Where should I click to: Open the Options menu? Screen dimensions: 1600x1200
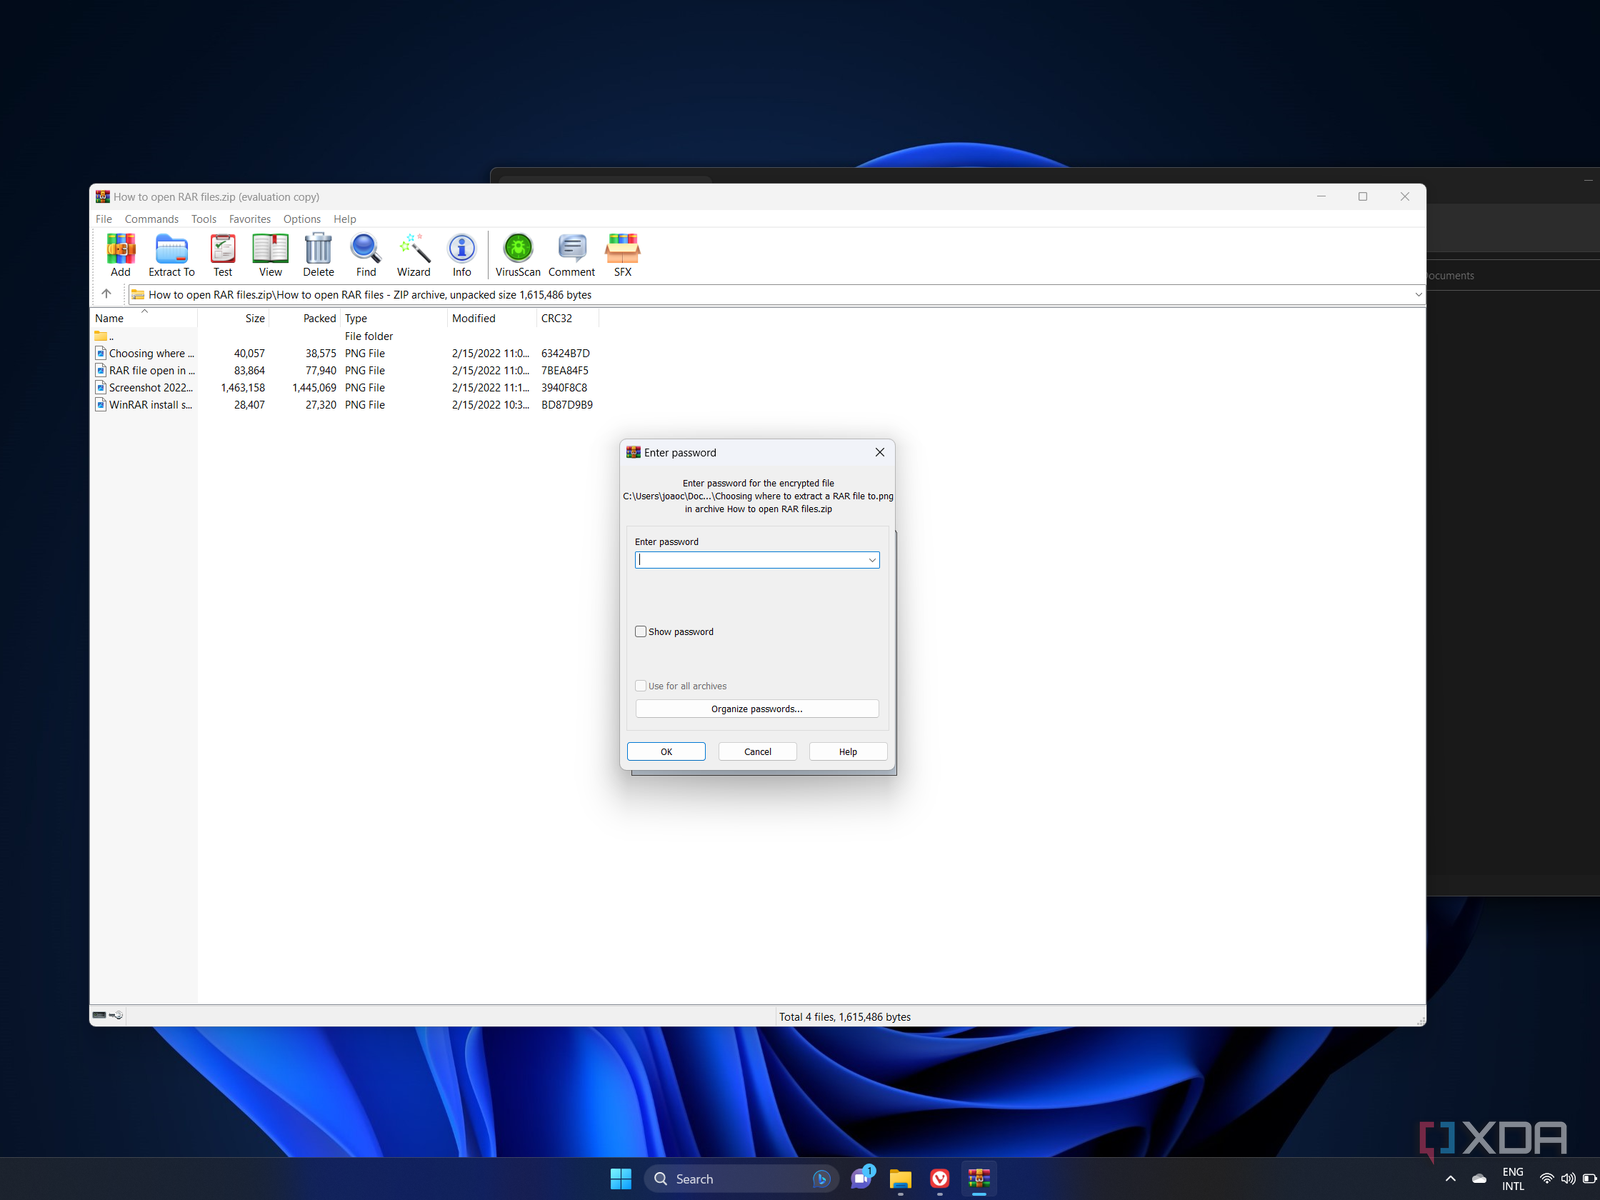(x=301, y=219)
